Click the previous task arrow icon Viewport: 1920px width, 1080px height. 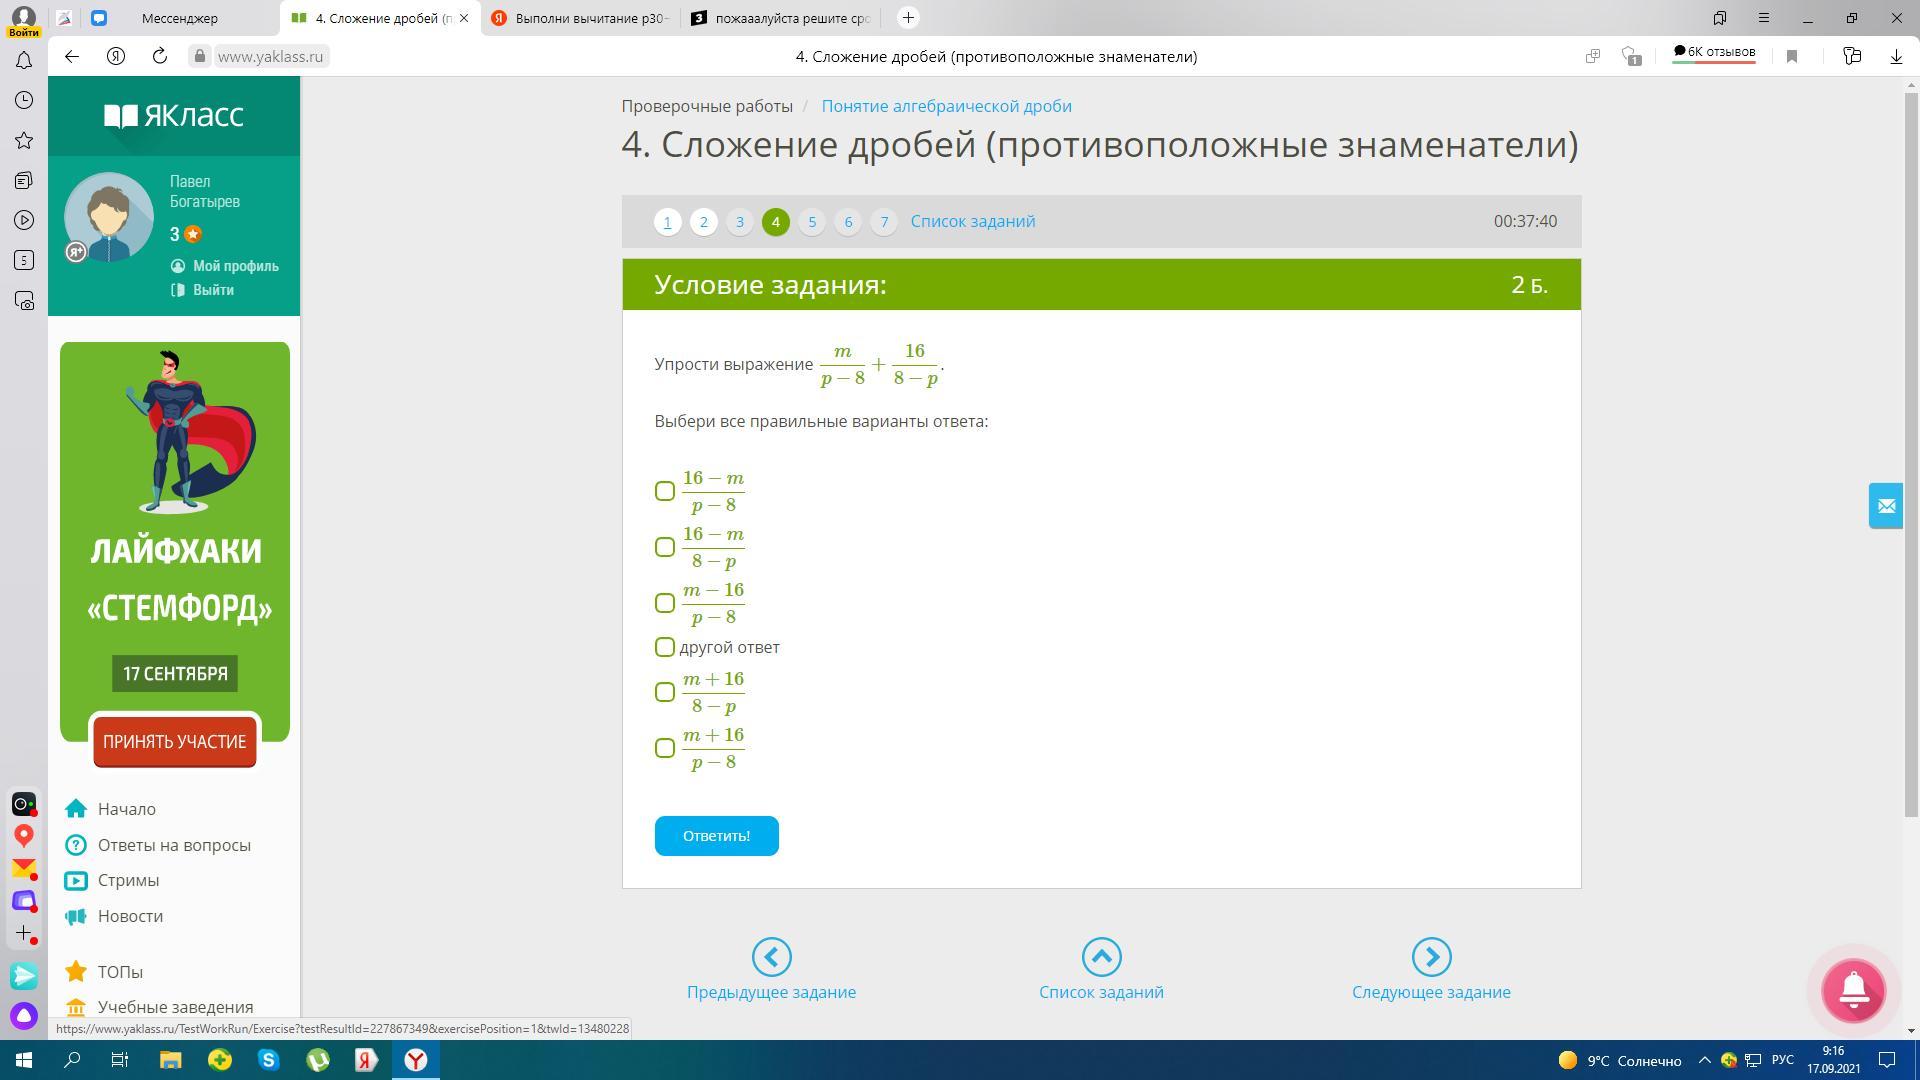click(x=771, y=957)
